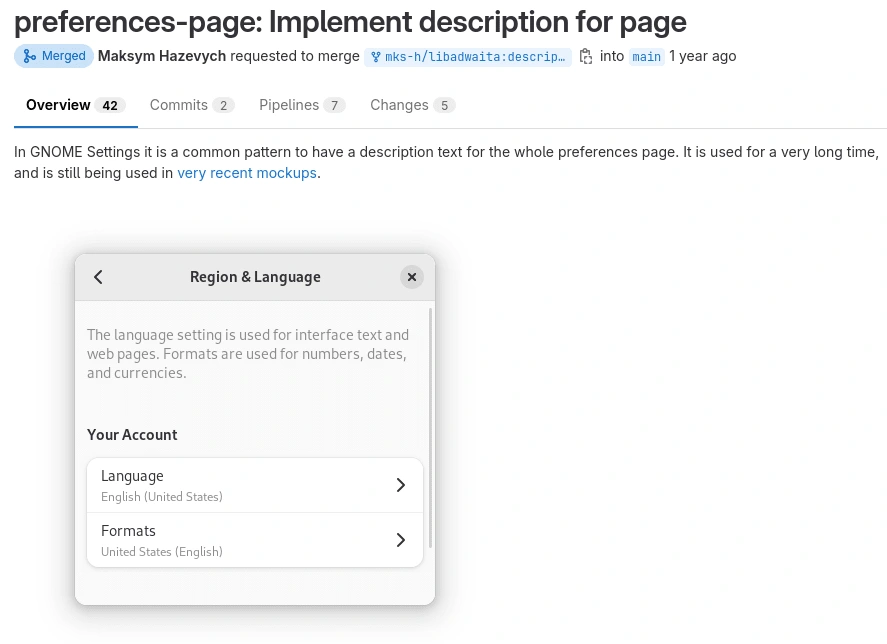Copy the source branch name

pos(586,57)
